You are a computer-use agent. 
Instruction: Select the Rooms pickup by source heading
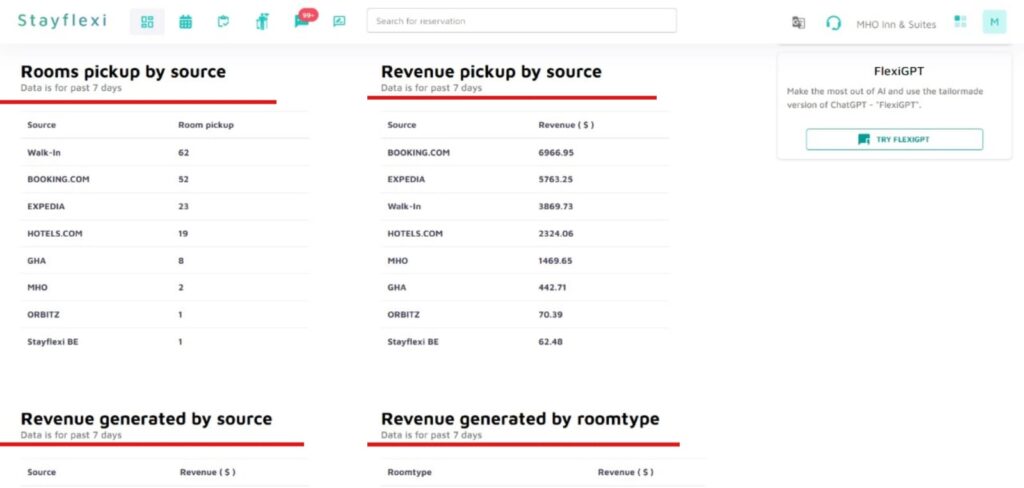point(123,71)
